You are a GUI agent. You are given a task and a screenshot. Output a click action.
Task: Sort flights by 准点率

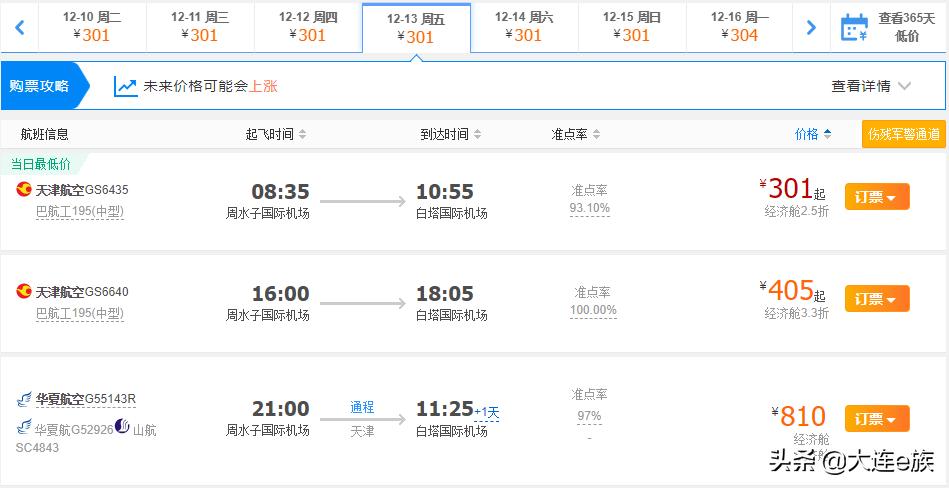[576, 134]
